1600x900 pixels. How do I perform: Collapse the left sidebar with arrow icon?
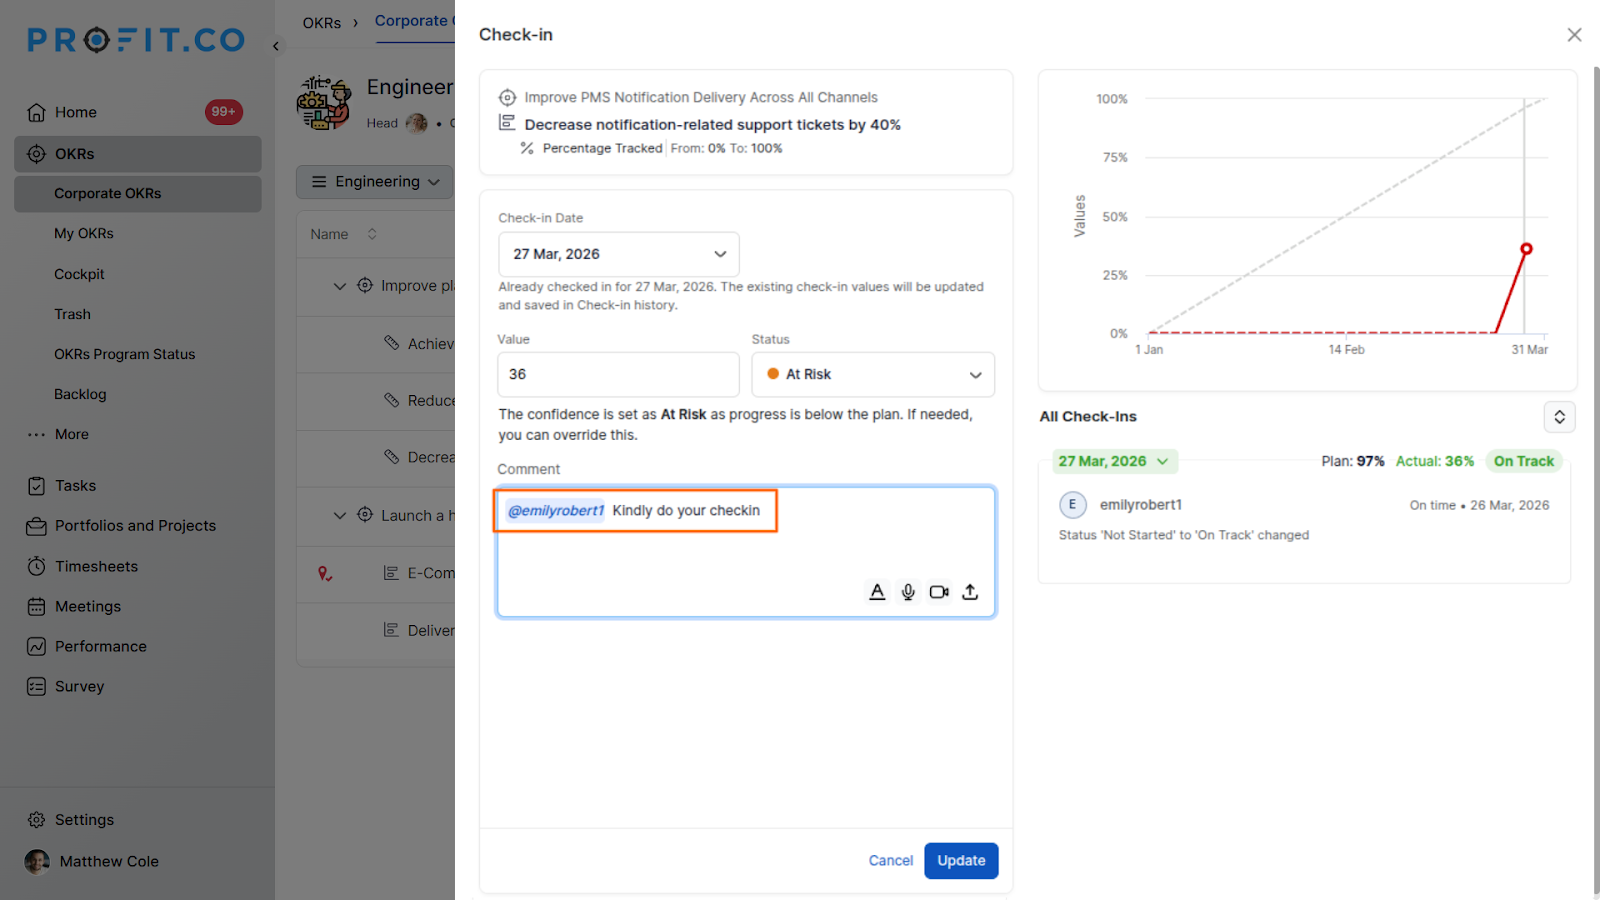(x=276, y=46)
